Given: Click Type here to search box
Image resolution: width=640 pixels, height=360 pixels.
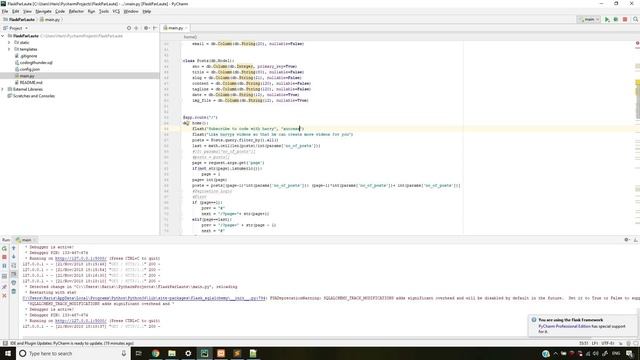Looking at the screenshot, I should 73,353.
